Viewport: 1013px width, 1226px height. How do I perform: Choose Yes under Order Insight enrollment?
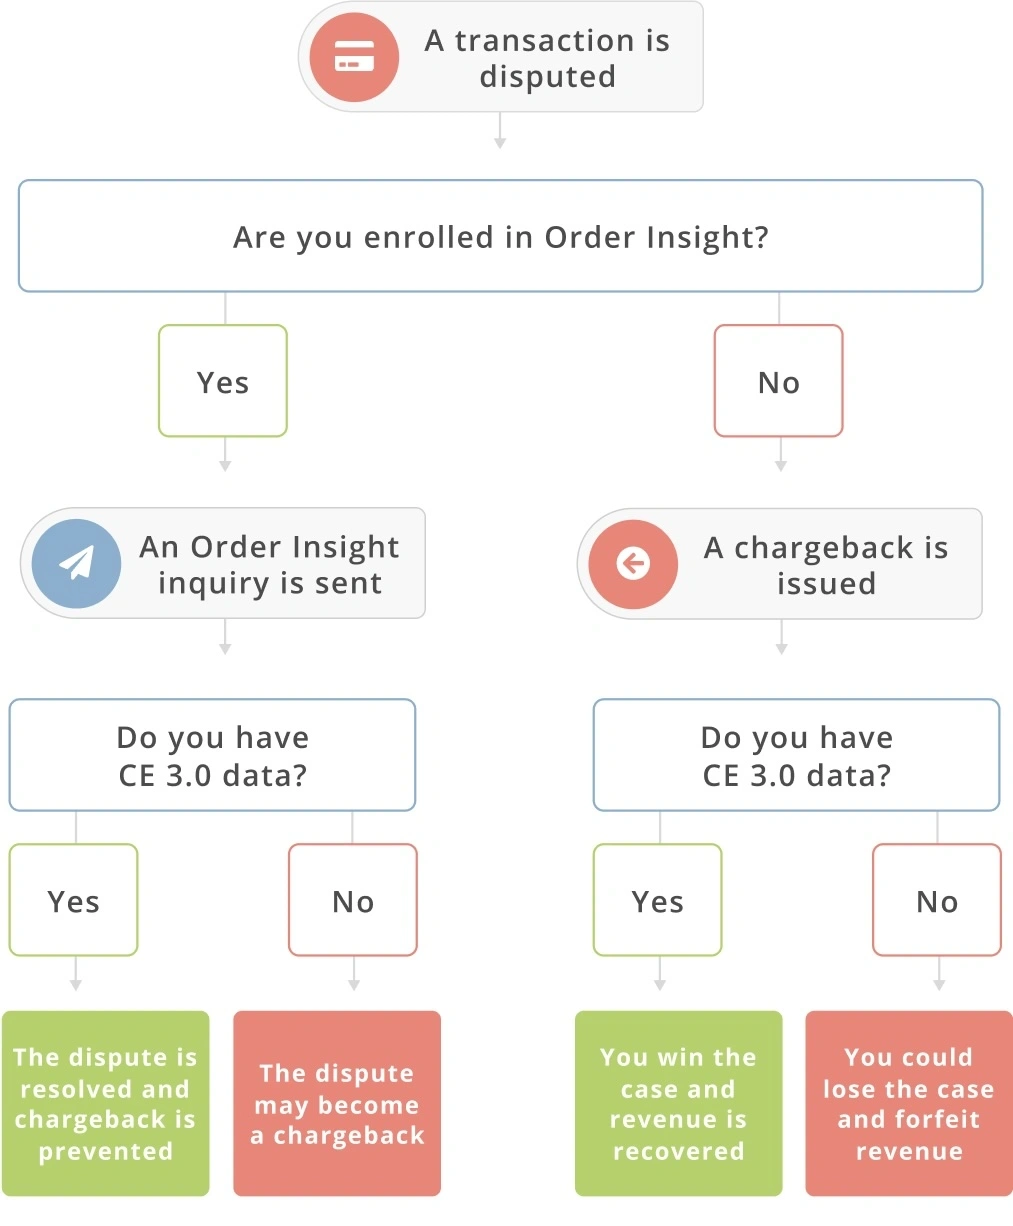[x=223, y=381]
